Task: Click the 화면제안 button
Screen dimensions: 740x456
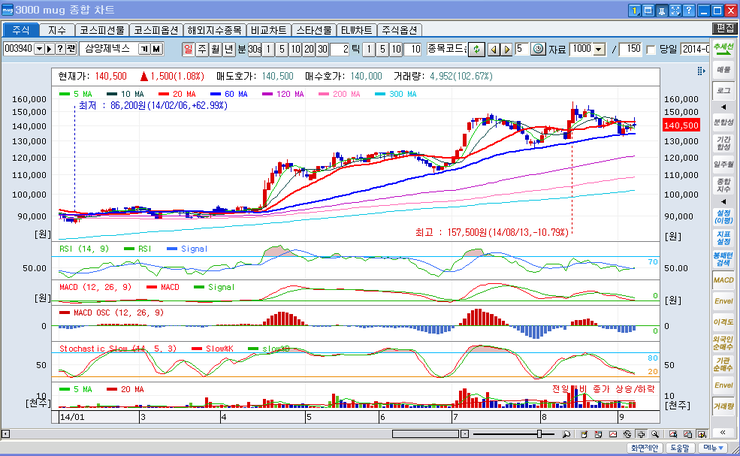Action: [645, 448]
